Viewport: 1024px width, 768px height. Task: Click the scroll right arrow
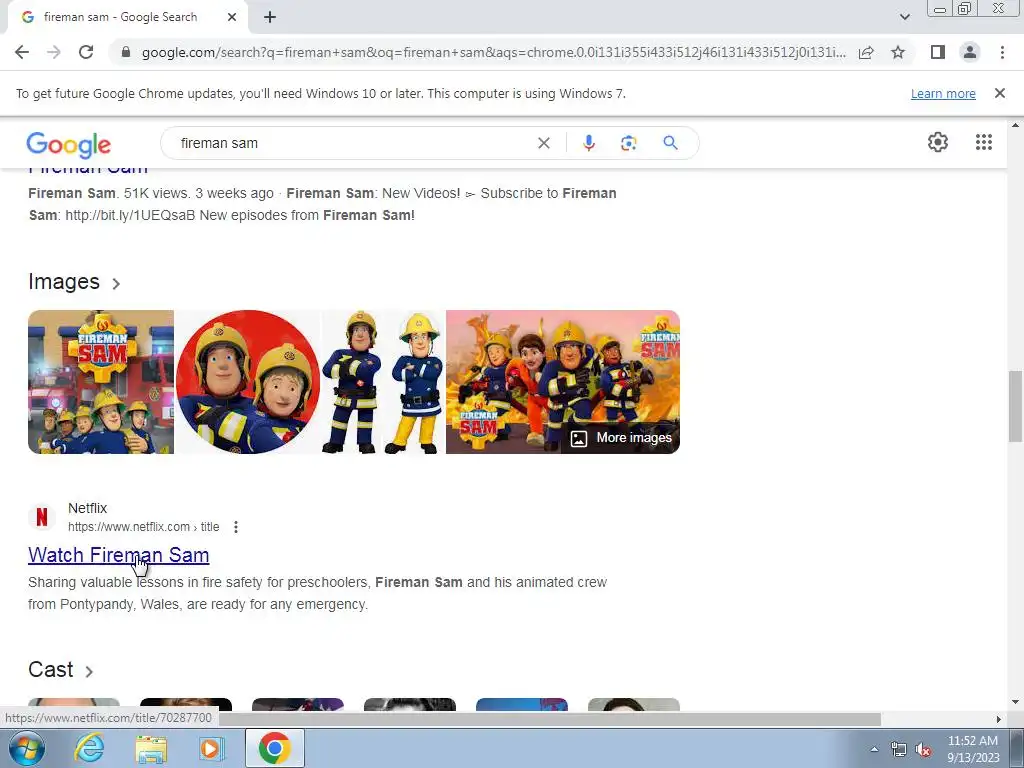coord(998,719)
